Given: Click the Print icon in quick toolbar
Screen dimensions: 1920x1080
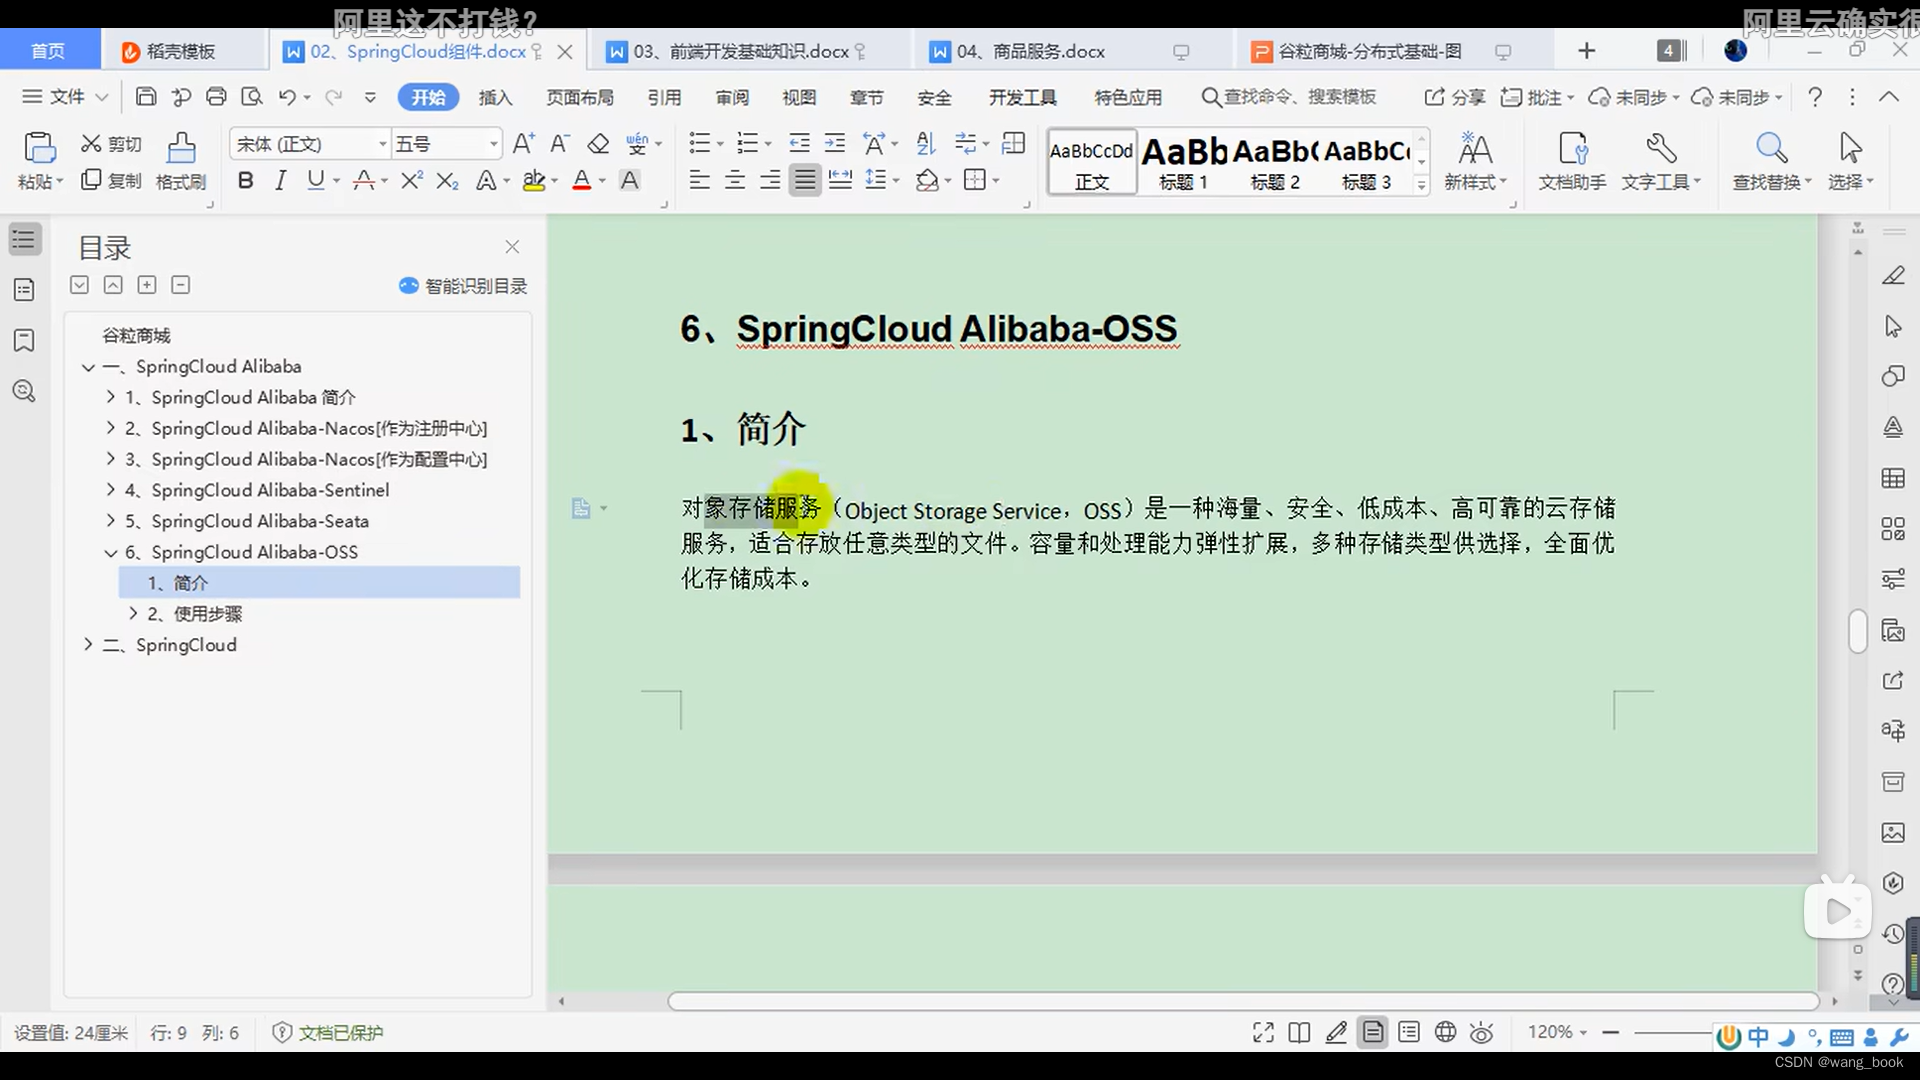Looking at the screenshot, I should coord(216,96).
